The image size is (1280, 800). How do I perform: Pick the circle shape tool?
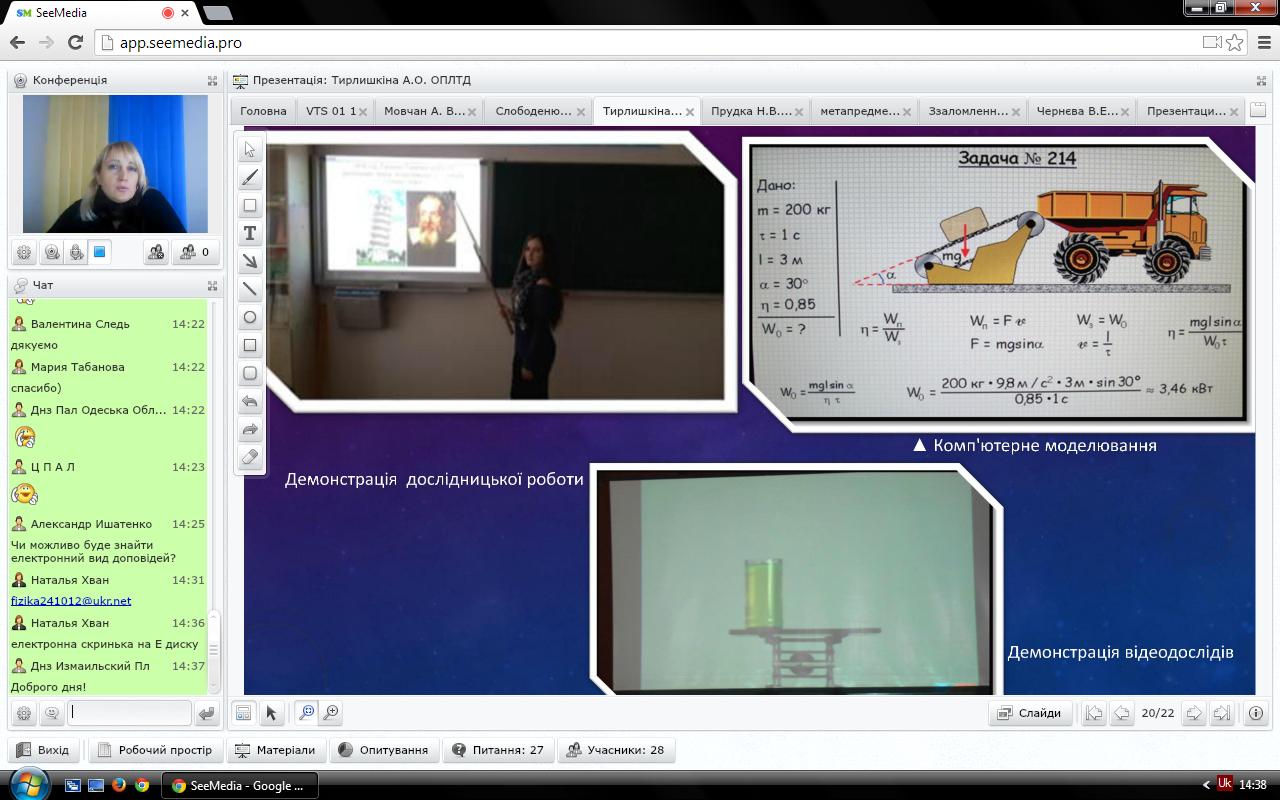tap(250, 318)
